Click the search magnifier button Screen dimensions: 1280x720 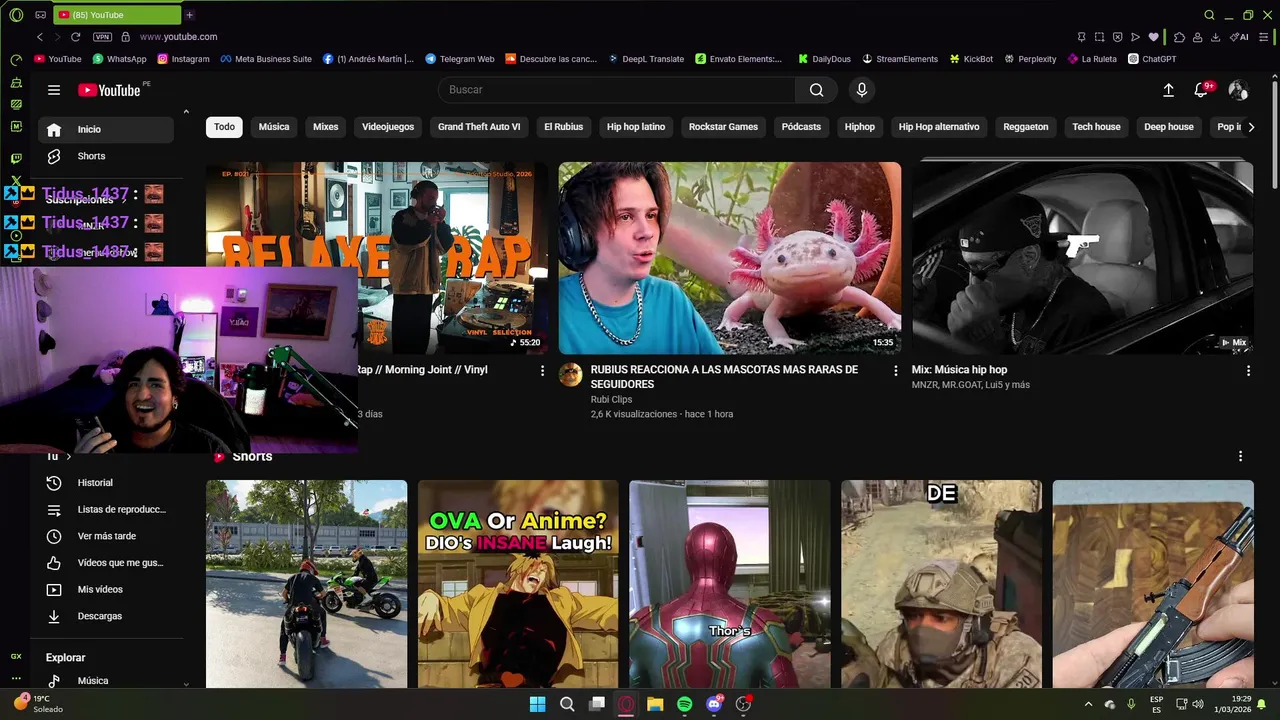[x=817, y=90]
